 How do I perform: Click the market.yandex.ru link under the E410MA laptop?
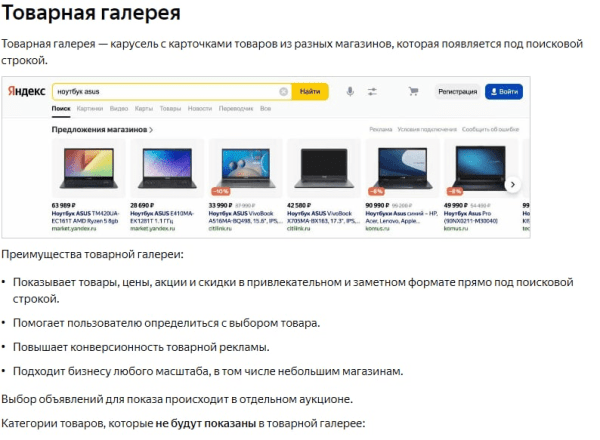coord(153,229)
